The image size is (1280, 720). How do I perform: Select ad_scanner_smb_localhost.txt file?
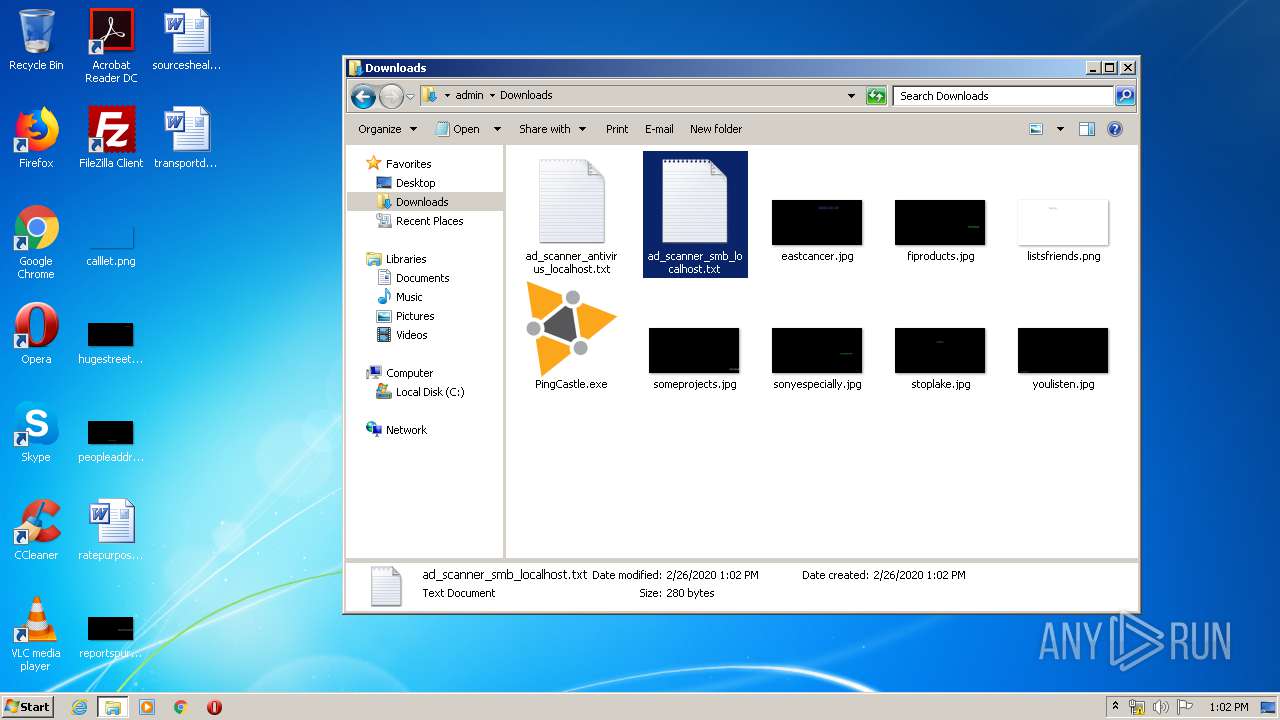coord(695,215)
